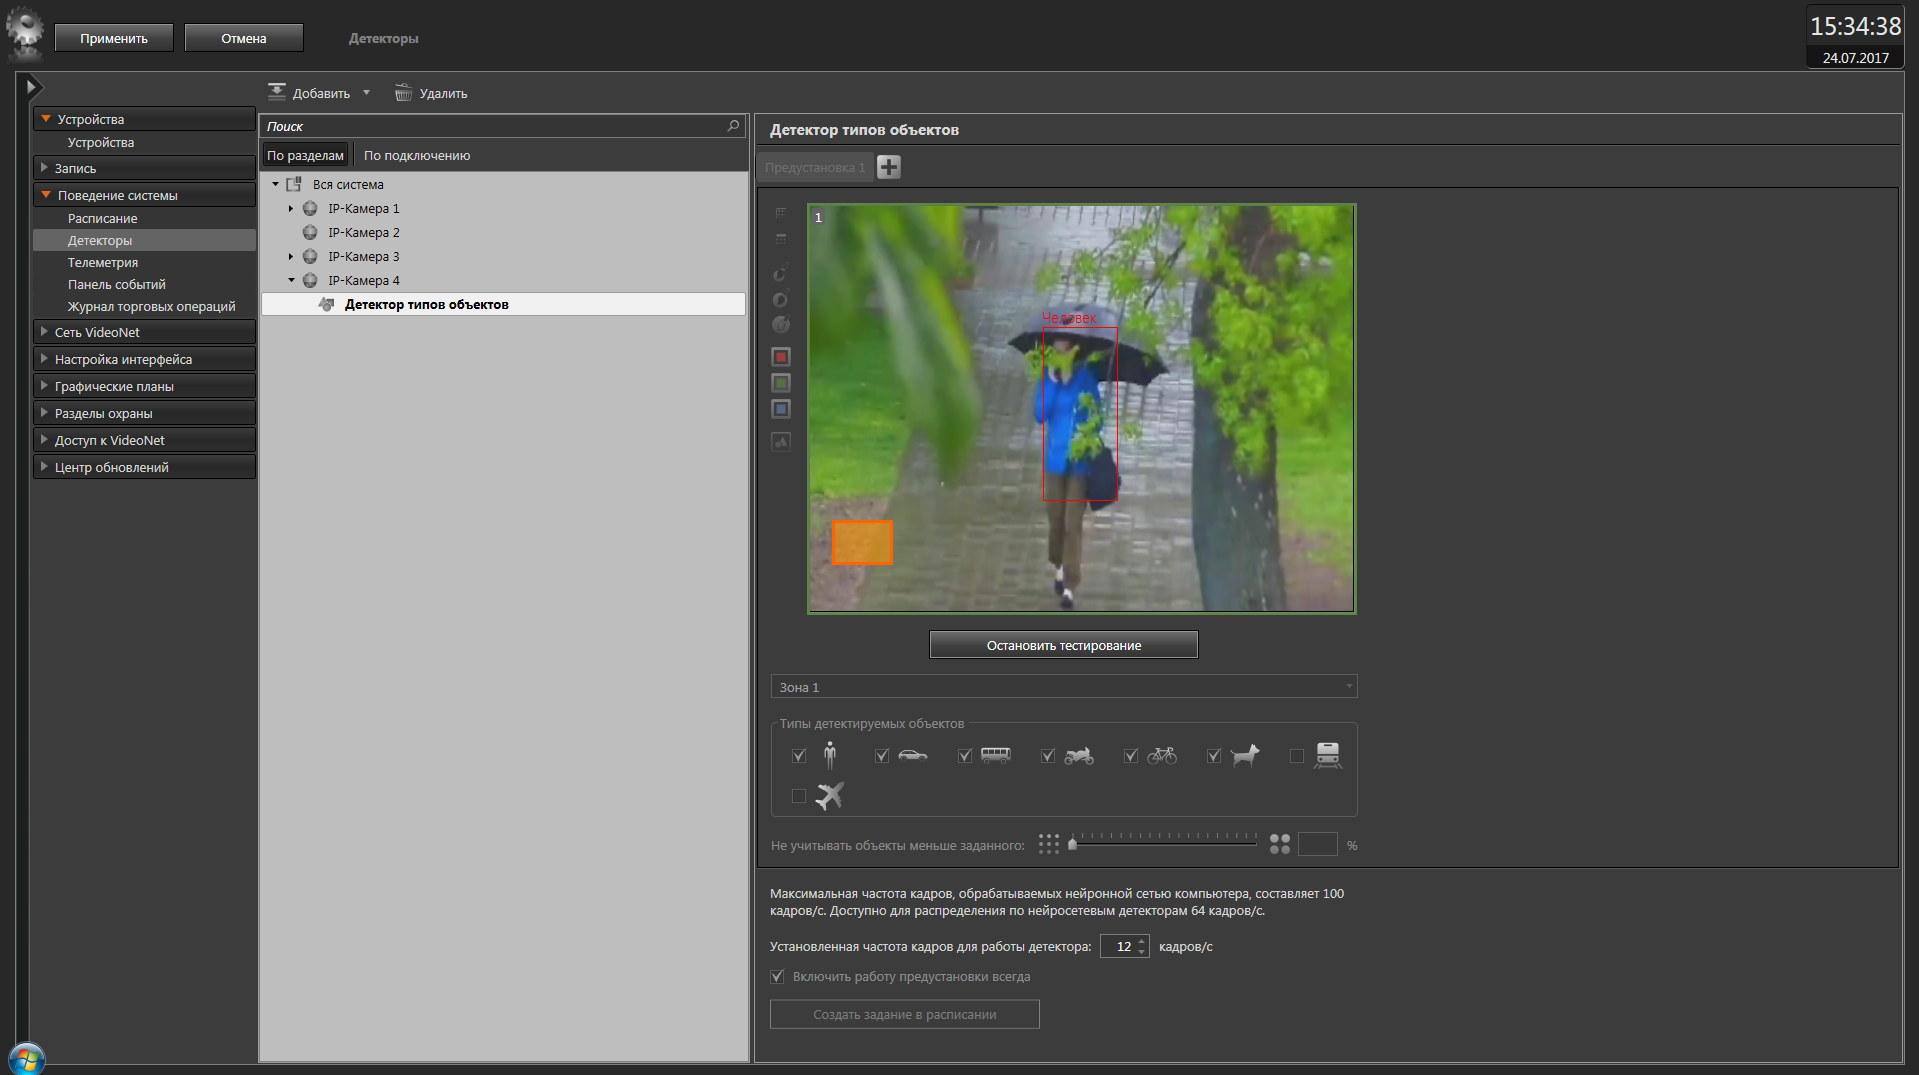Image resolution: width=1919 pixels, height=1075 pixels.
Task: Uncheck person detection checkbox
Action: click(x=799, y=756)
